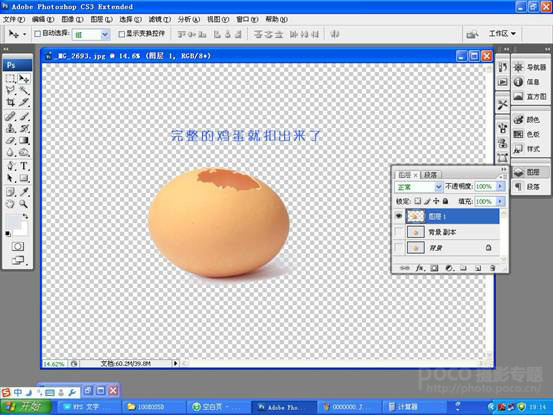Open the 导航器 panel
Screen dimensions: 553x415
coord(530,67)
